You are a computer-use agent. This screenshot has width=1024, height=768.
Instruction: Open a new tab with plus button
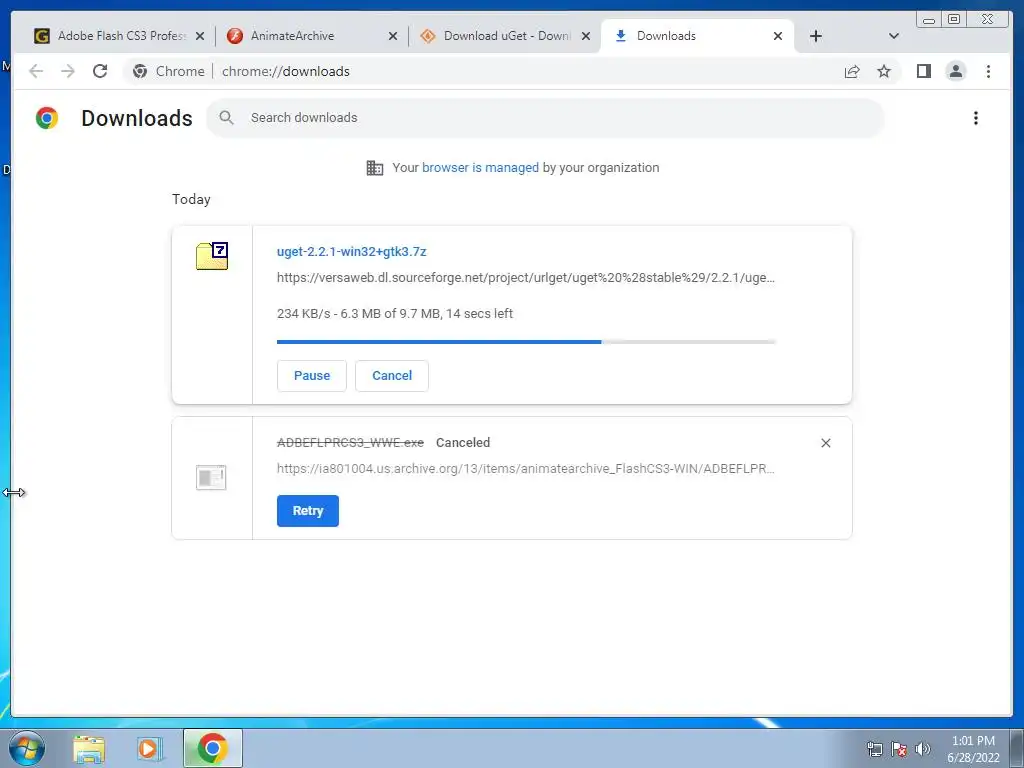(816, 36)
